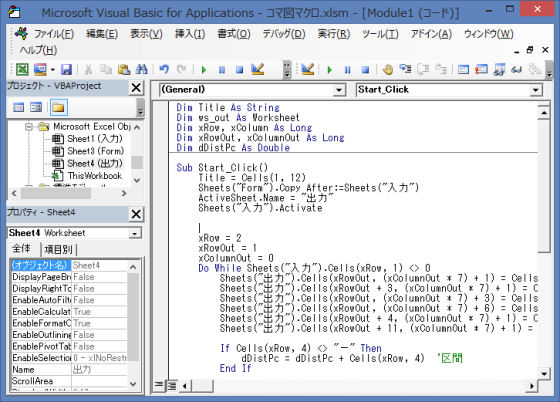Click the Insert UserForm toolbar icon
Image resolution: width=560 pixels, height=402 pixels.
pyautogui.click(x=40, y=69)
